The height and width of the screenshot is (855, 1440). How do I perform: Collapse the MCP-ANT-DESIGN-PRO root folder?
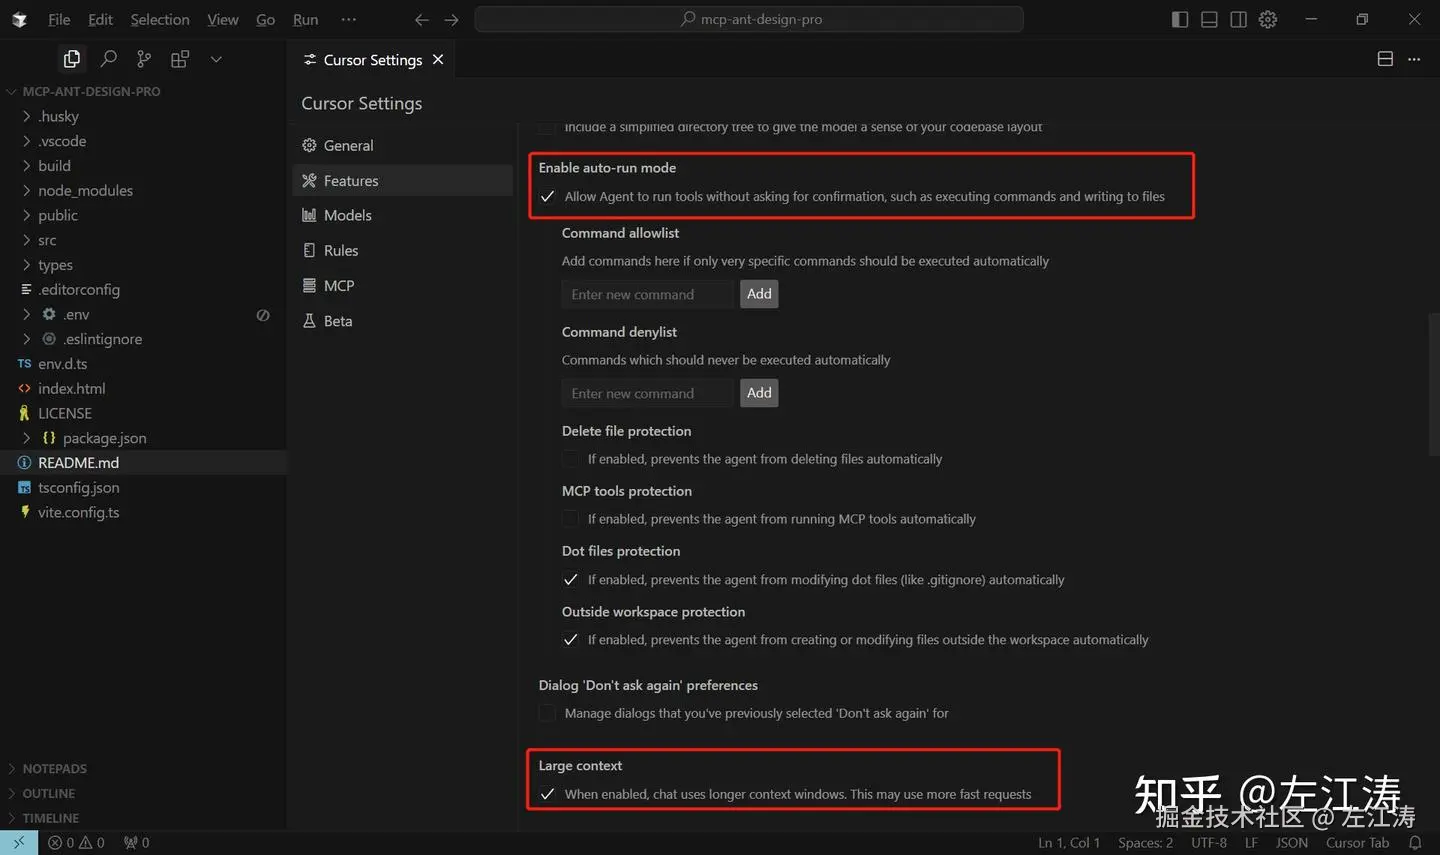click(143, 91)
